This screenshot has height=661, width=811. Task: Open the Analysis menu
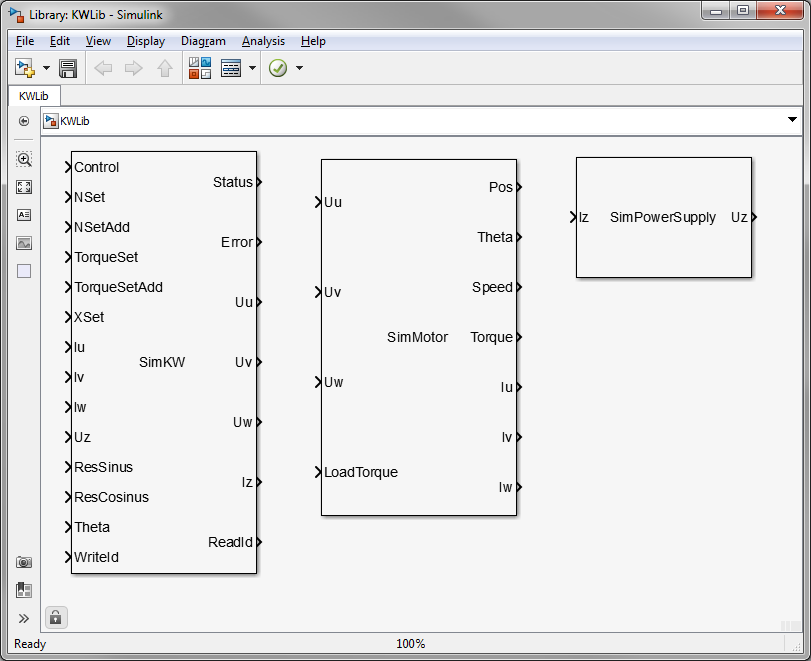[263, 41]
